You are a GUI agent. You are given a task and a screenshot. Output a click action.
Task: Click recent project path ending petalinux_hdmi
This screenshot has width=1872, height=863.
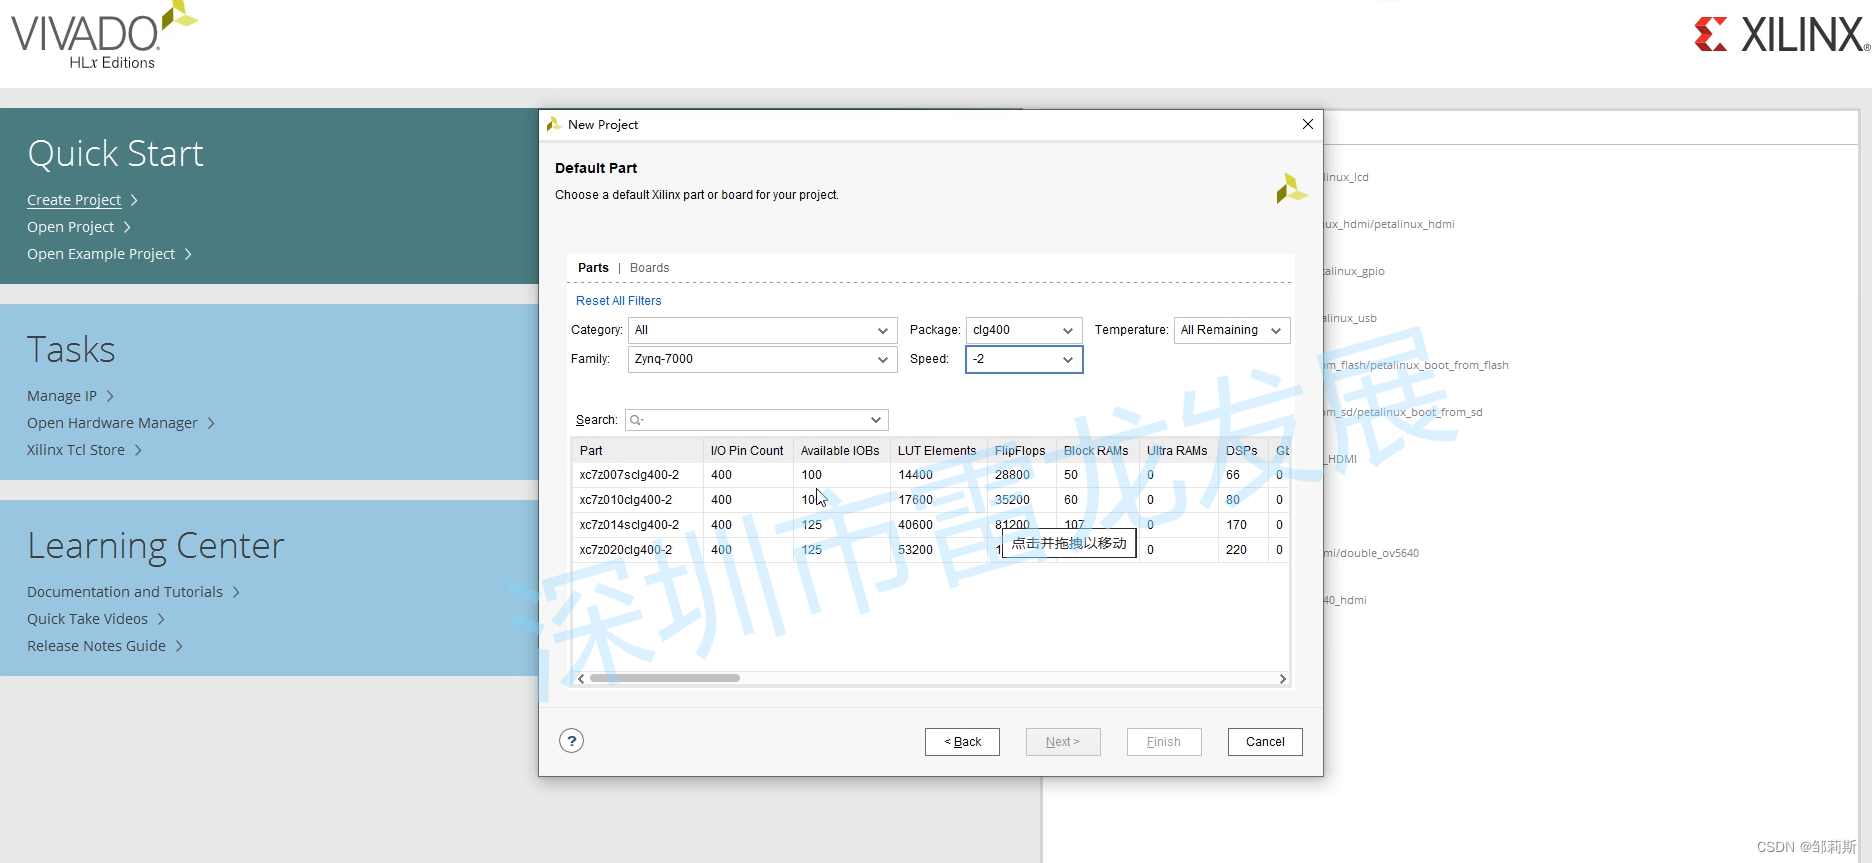pyautogui.click(x=1389, y=224)
